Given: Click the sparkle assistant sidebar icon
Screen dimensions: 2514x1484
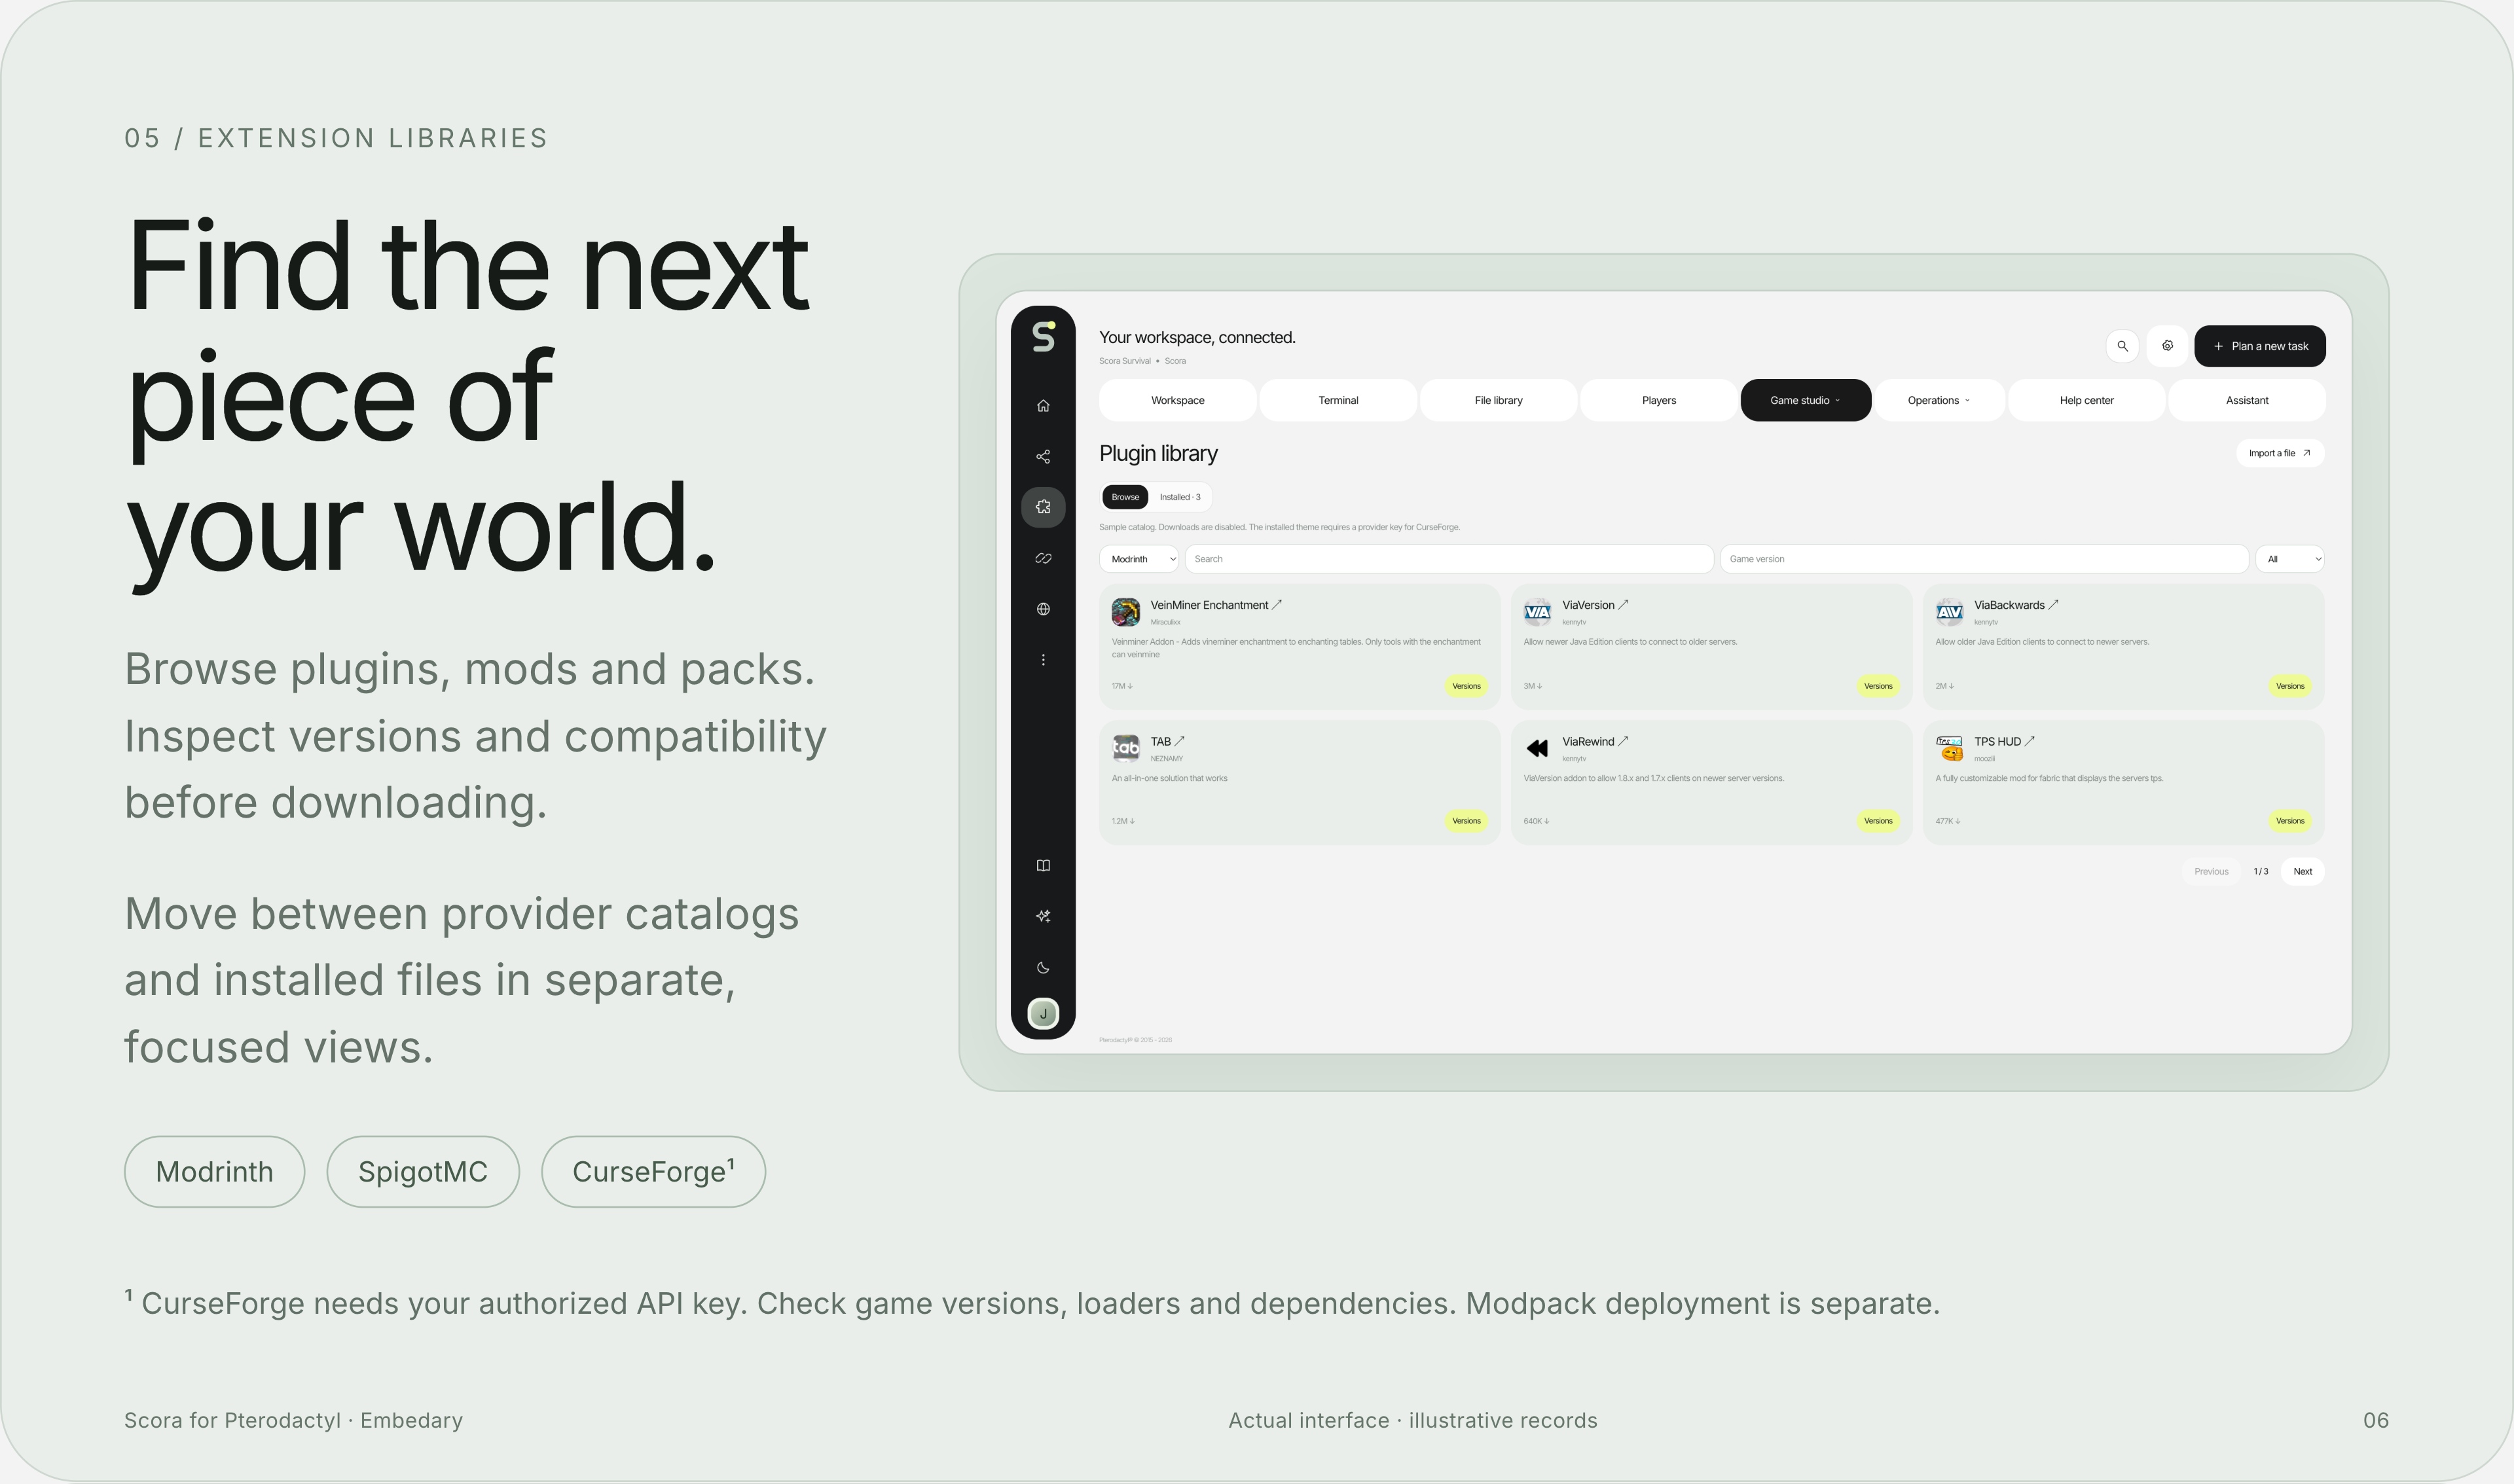Looking at the screenshot, I should pos(1043,916).
